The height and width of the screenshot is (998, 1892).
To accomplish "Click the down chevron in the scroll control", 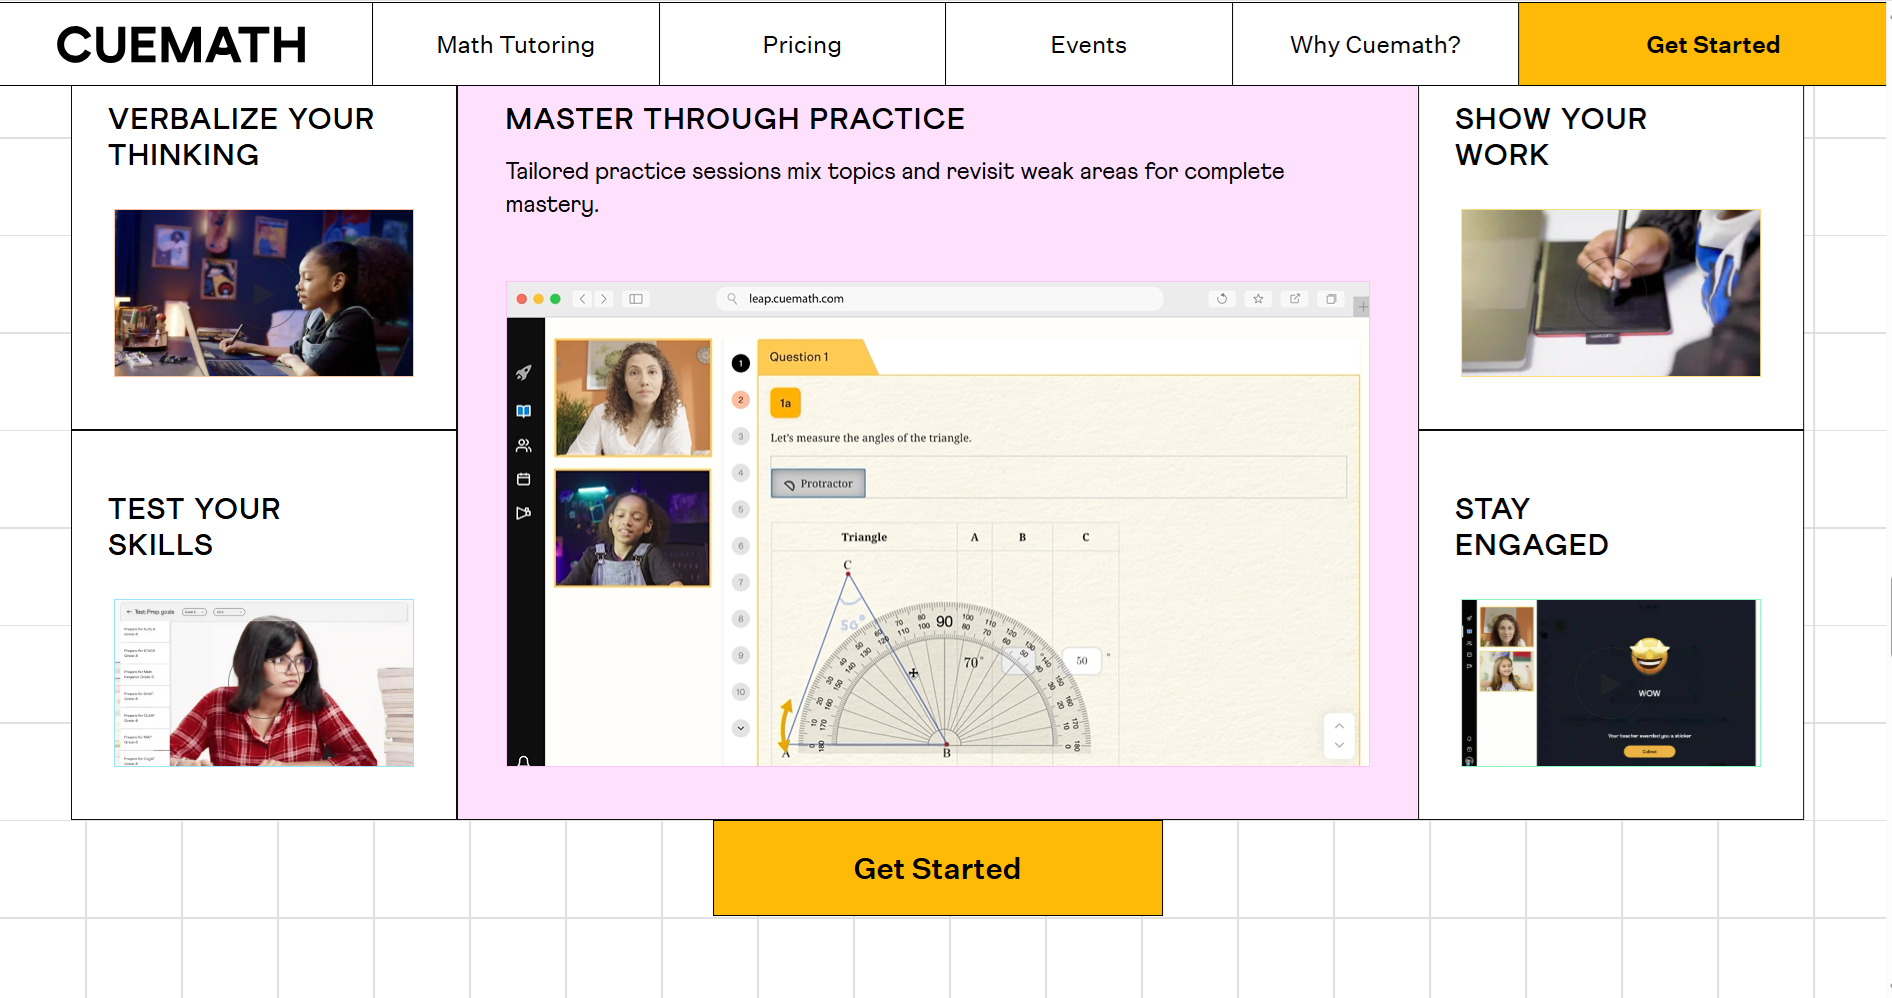I will click(1339, 746).
